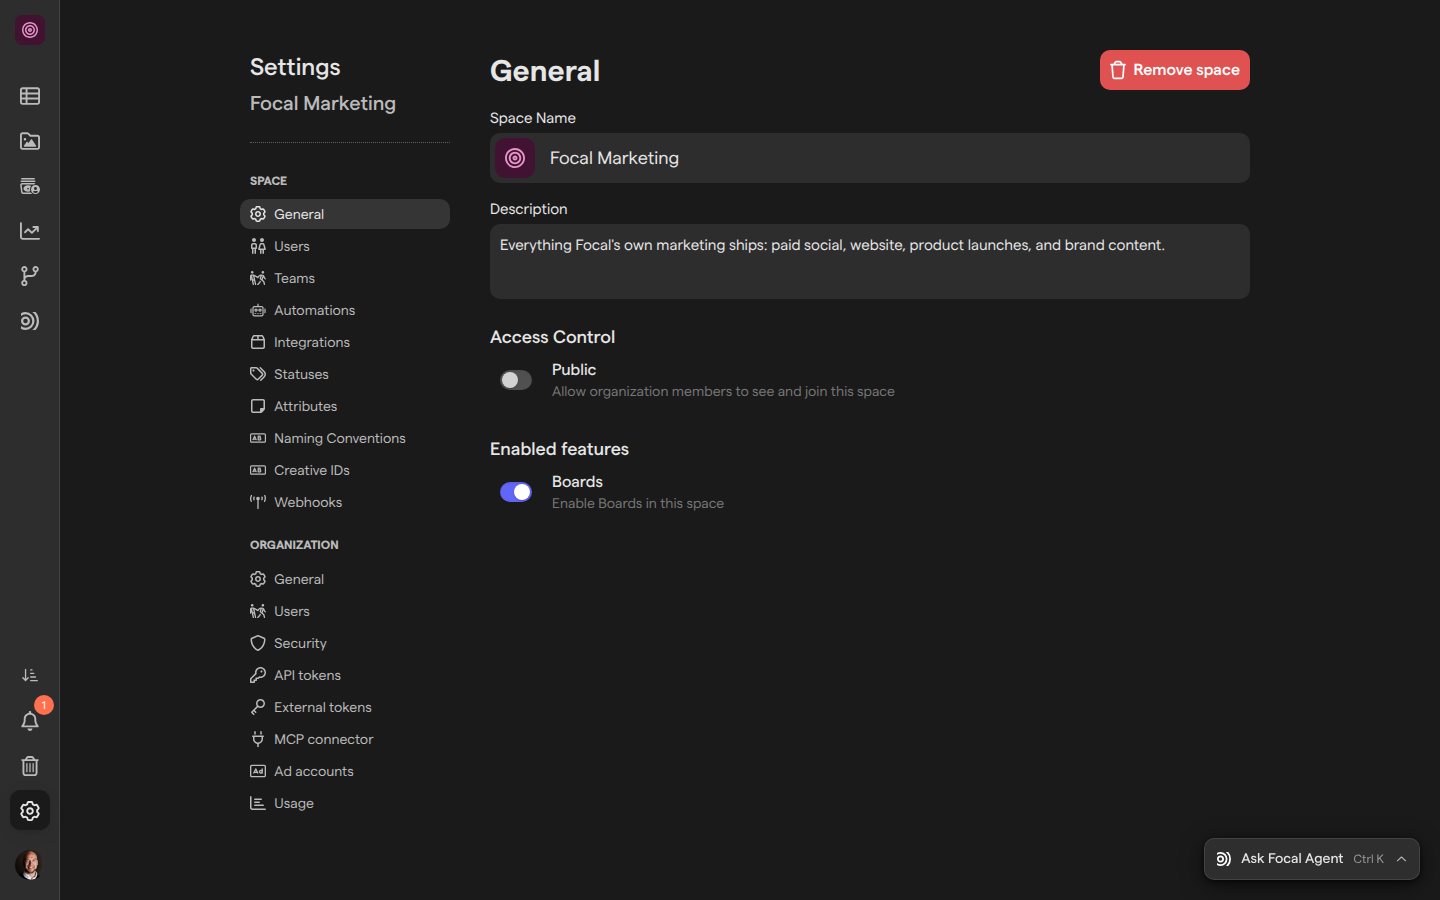Click the sort list icon in left rail
The image size is (1440, 900).
[30, 676]
